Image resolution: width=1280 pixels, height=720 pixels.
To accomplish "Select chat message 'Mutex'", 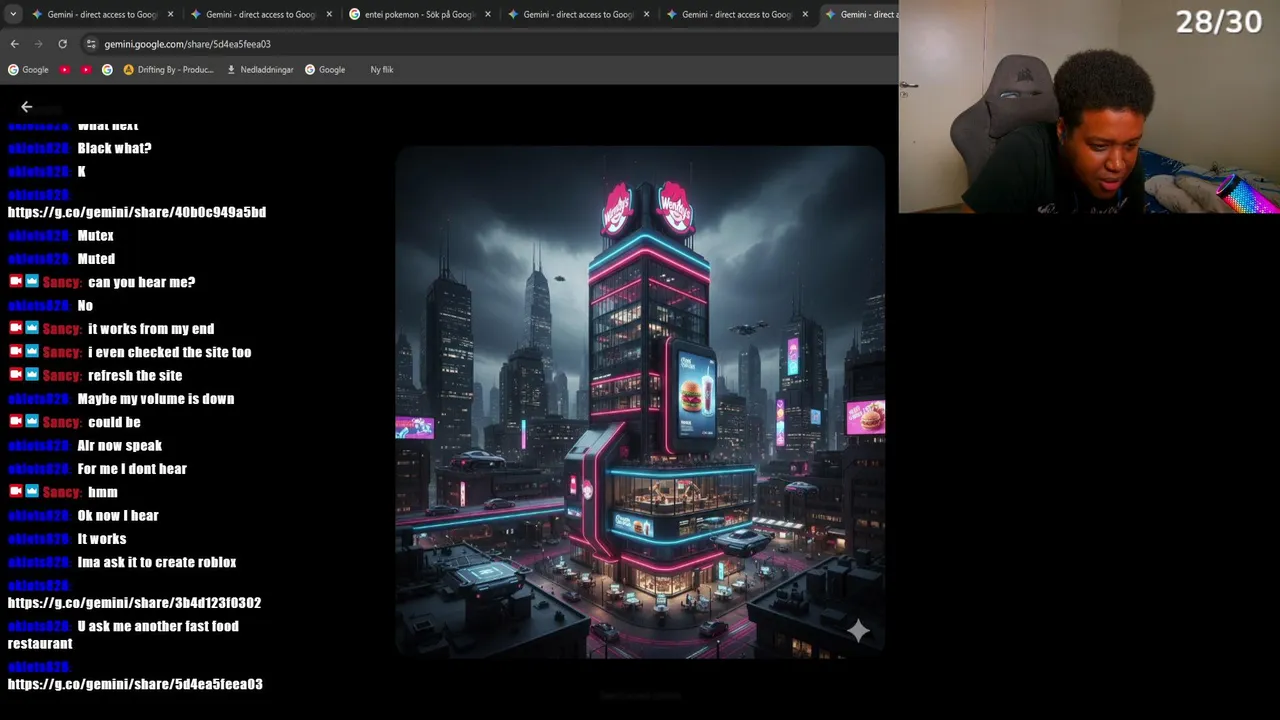I will 95,235.
